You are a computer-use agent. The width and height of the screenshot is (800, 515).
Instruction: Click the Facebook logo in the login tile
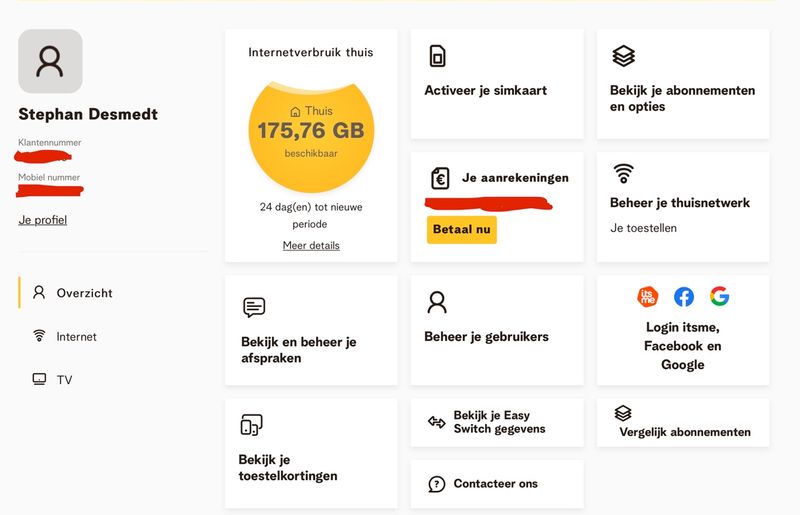pyautogui.click(x=684, y=297)
